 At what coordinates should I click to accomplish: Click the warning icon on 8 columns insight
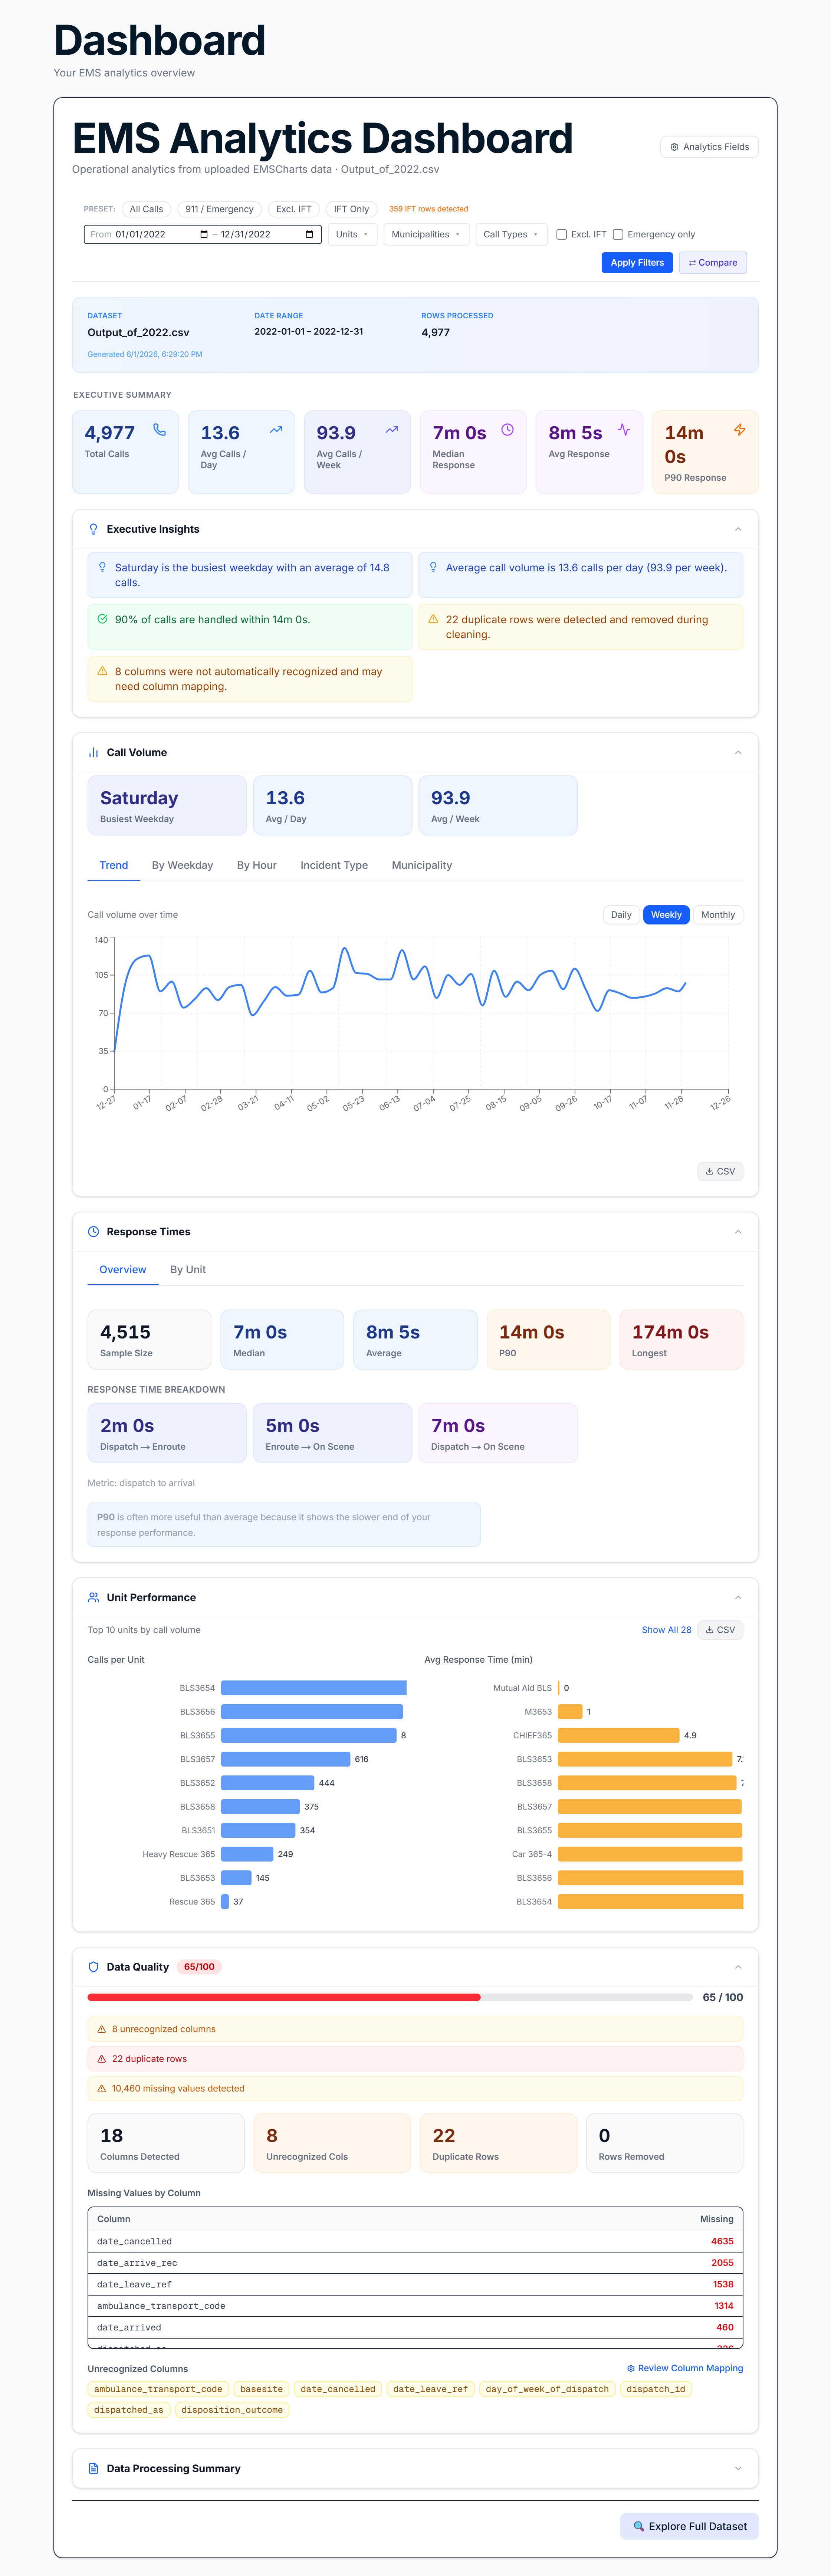[x=102, y=671]
